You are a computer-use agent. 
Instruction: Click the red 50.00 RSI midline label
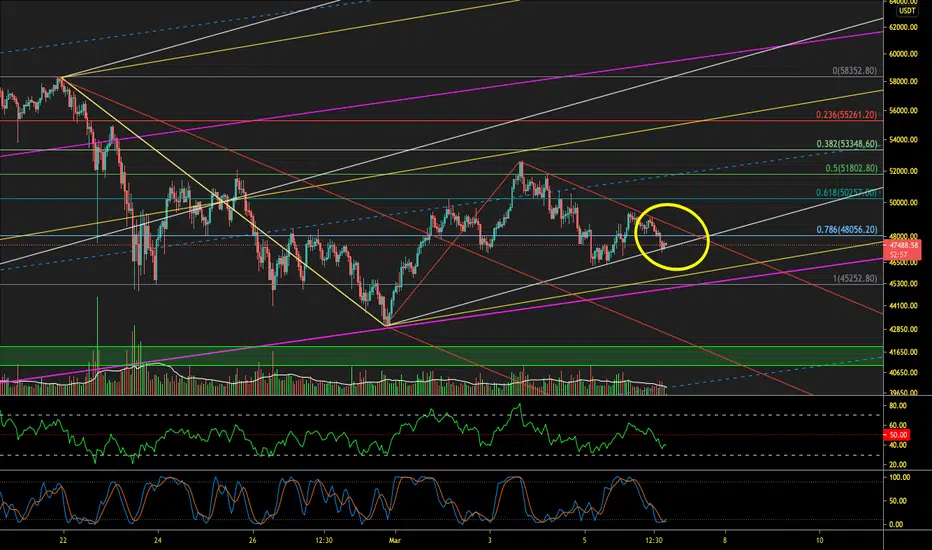898,435
